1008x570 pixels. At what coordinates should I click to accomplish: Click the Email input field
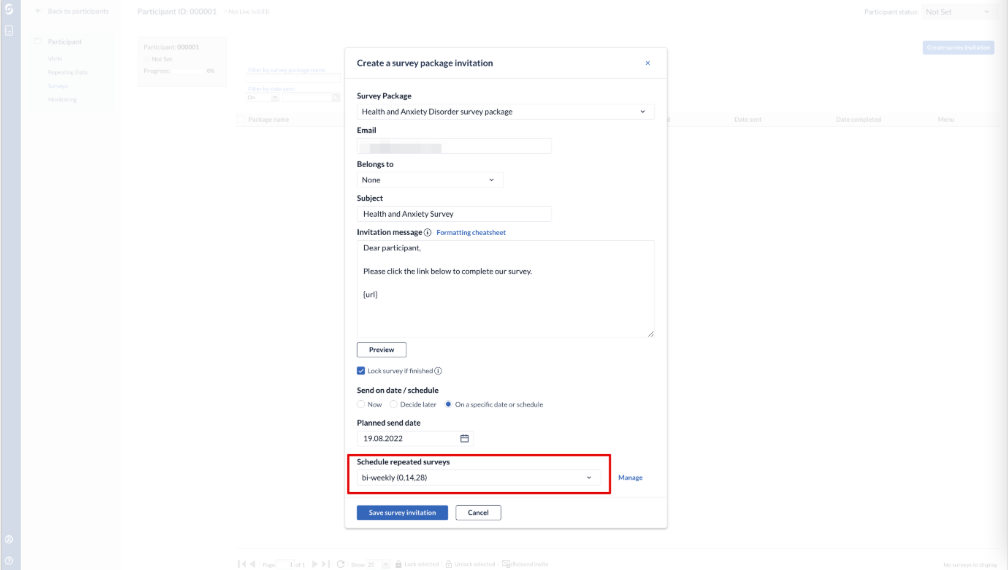click(454, 147)
